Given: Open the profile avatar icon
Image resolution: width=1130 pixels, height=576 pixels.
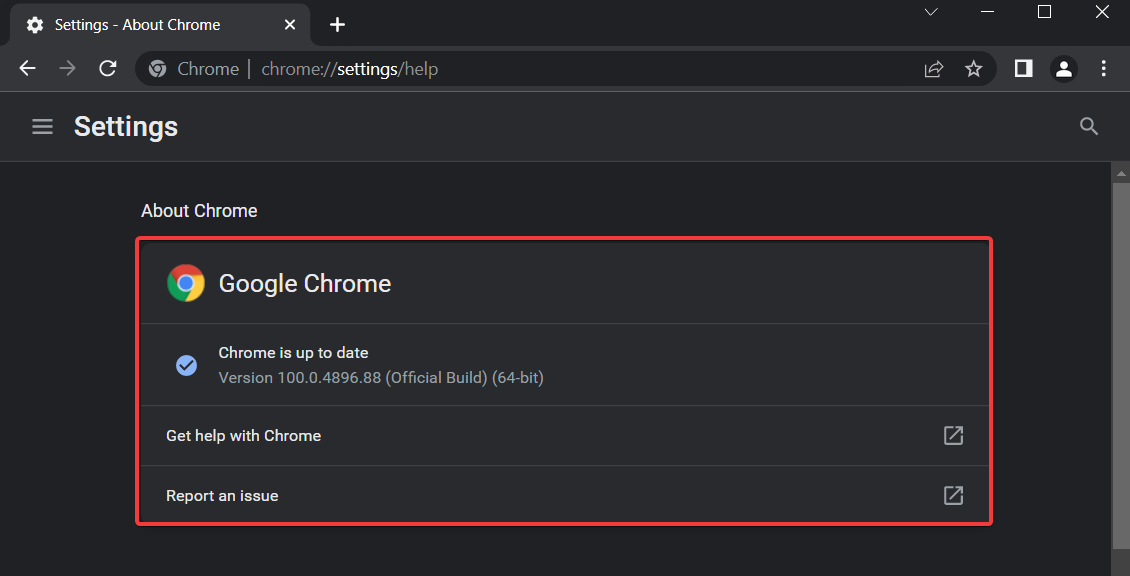Looking at the screenshot, I should click(1064, 68).
